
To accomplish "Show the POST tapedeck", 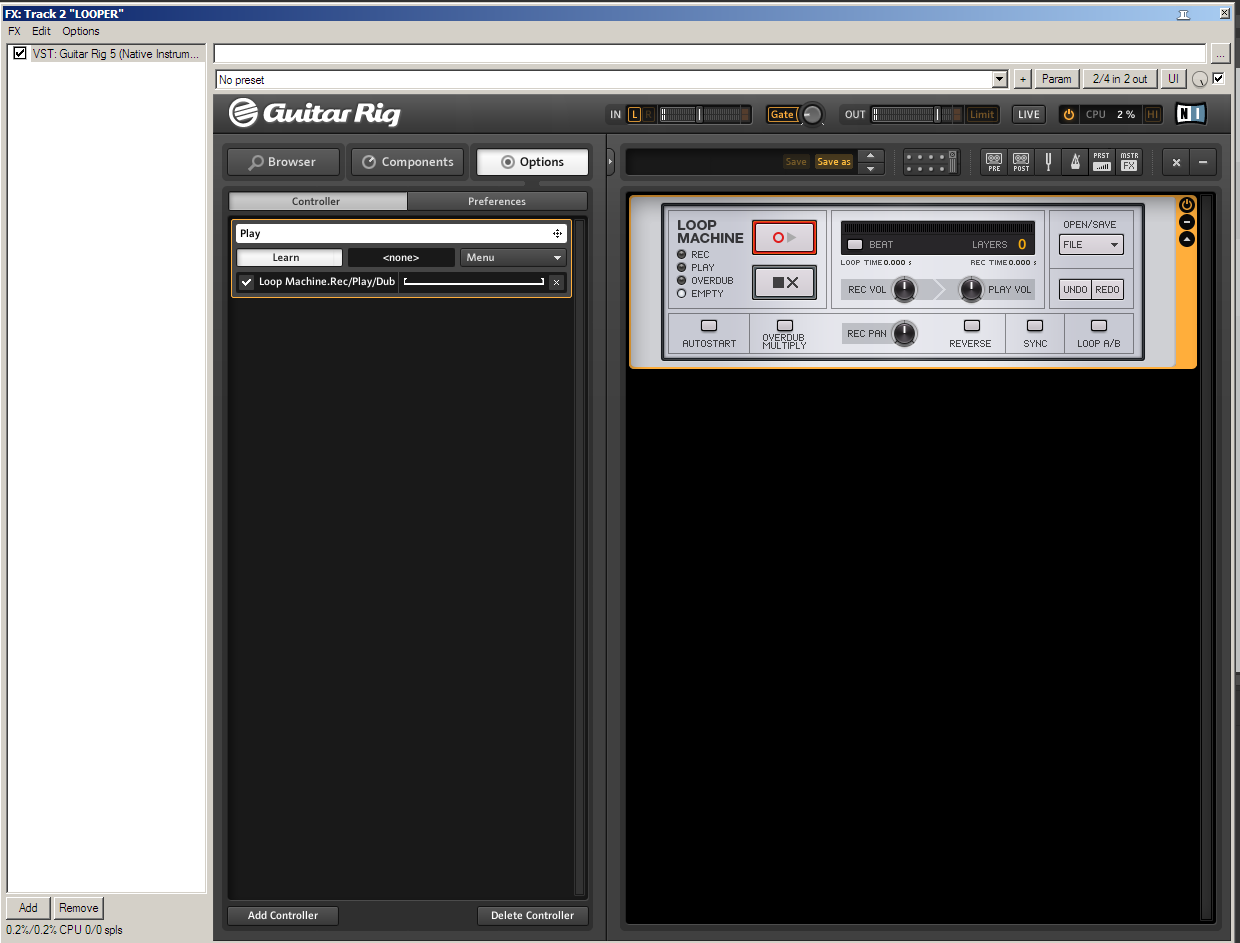I will click(x=1021, y=162).
